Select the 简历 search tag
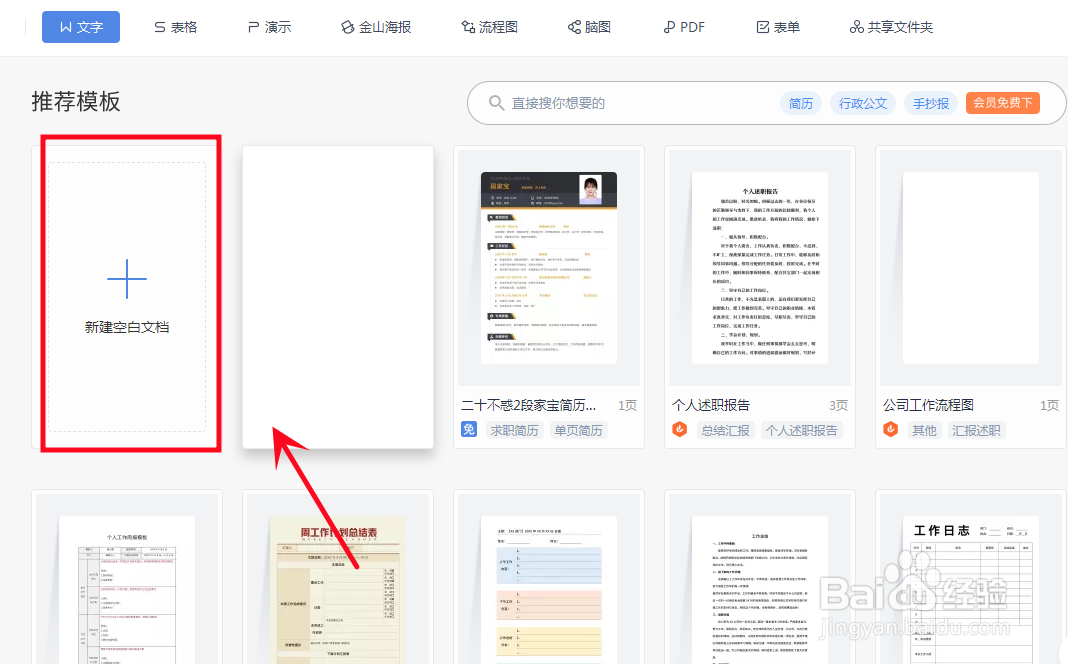 coord(801,104)
